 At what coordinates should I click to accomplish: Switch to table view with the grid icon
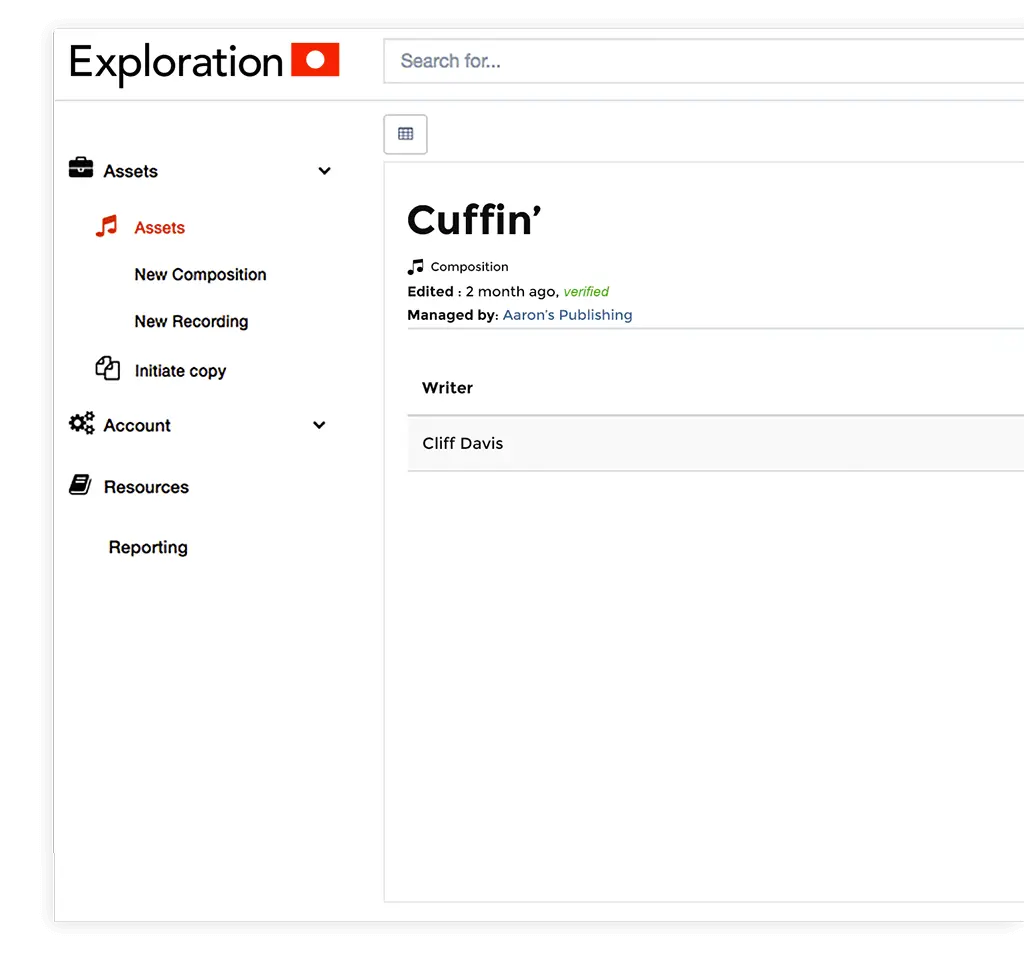pyautogui.click(x=404, y=133)
